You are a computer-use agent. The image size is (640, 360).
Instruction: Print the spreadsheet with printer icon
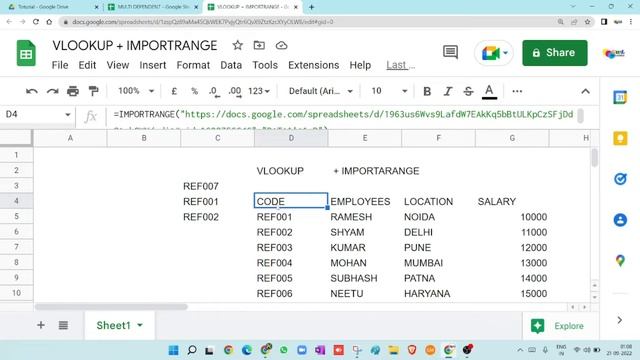pyautogui.click(x=73, y=91)
